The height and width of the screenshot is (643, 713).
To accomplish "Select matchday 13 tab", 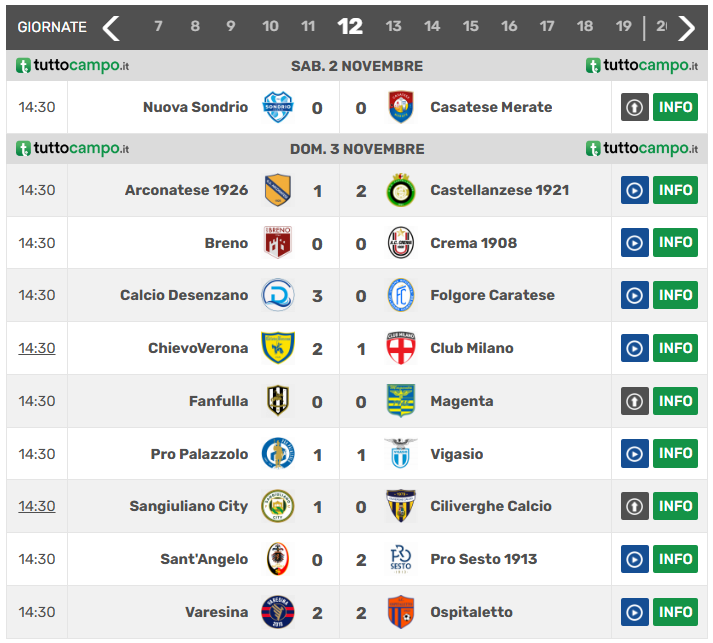I will (394, 27).
